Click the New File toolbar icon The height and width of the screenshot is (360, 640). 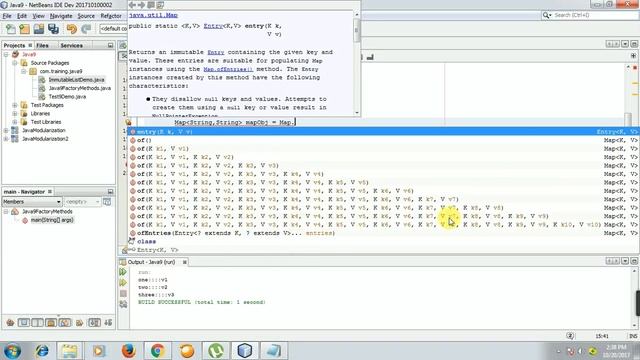click(x=11, y=29)
